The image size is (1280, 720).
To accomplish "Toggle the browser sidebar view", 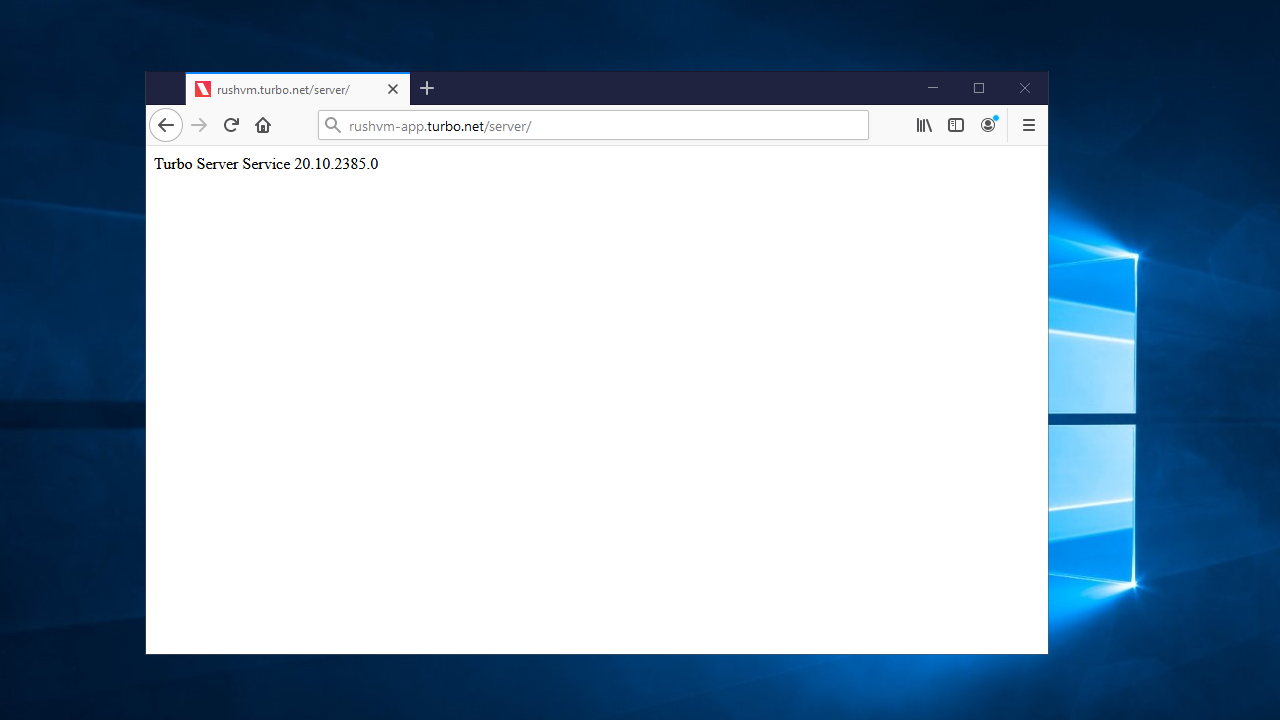I will 955,125.
